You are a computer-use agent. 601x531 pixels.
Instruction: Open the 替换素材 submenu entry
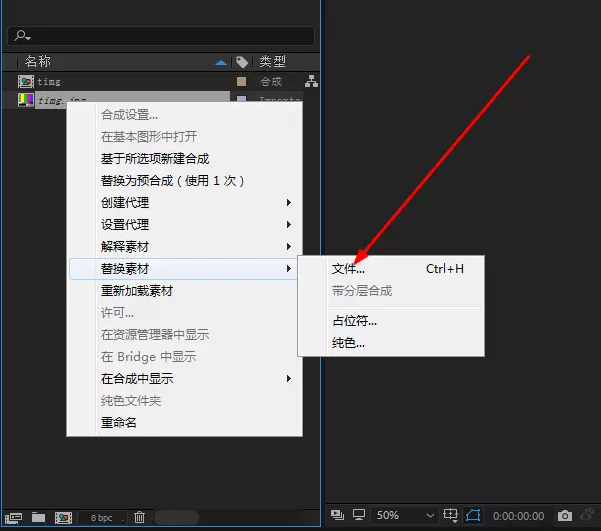point(184,269)
